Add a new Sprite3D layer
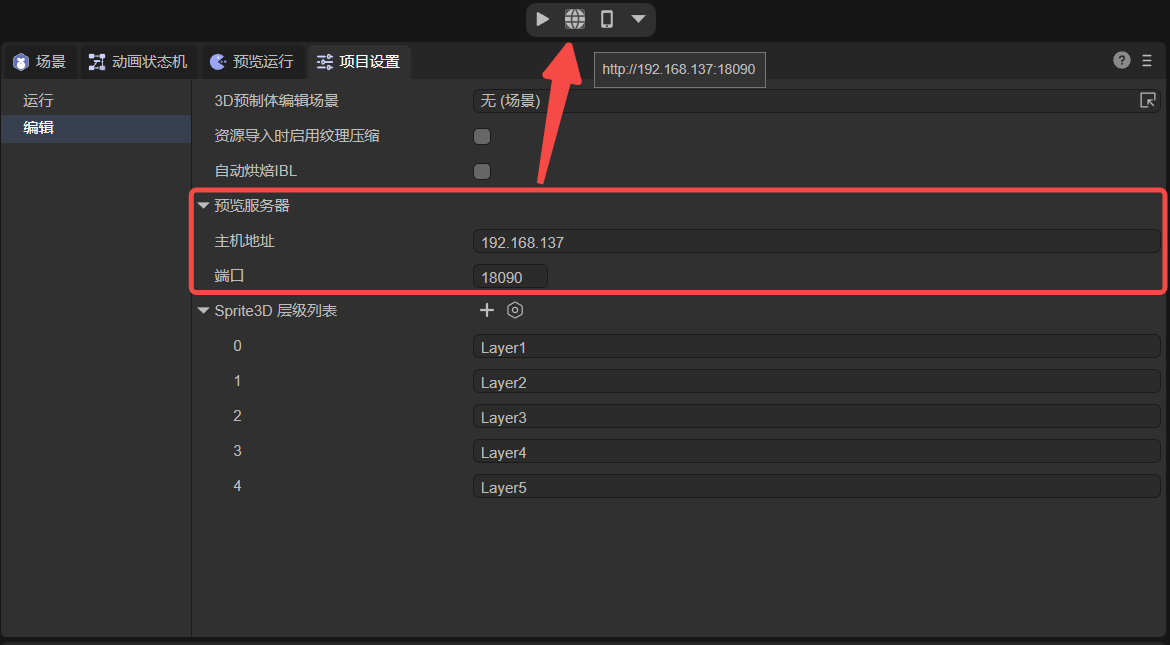Image resolution: width=1170 pixels, height=645 pixels. (487, 310)
